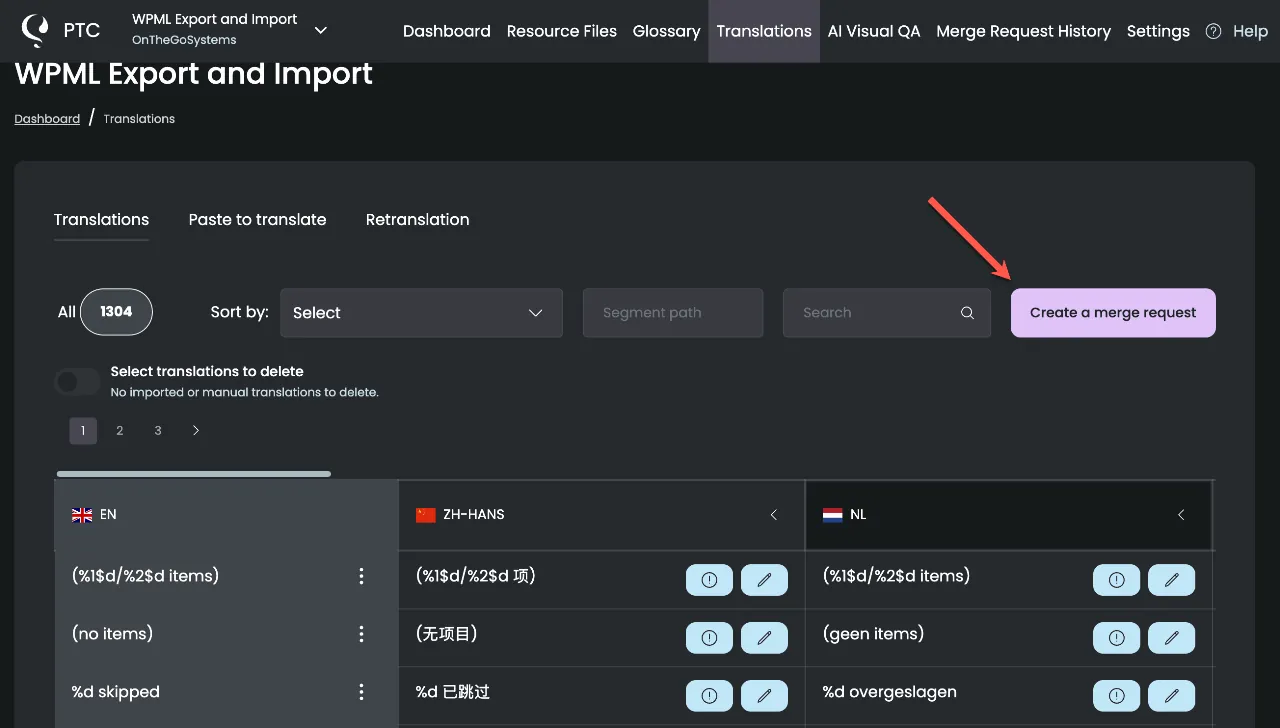This screenshot has width=1280, height=728.
Task: Open options menu for '(no items)' row
Action: (x=361, y=634)
